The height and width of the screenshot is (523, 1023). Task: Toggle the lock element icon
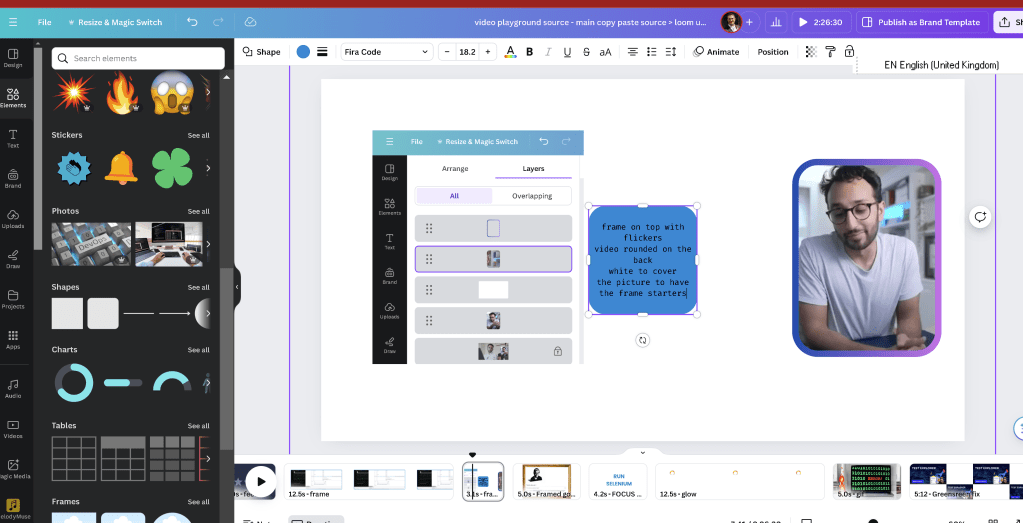849,52
